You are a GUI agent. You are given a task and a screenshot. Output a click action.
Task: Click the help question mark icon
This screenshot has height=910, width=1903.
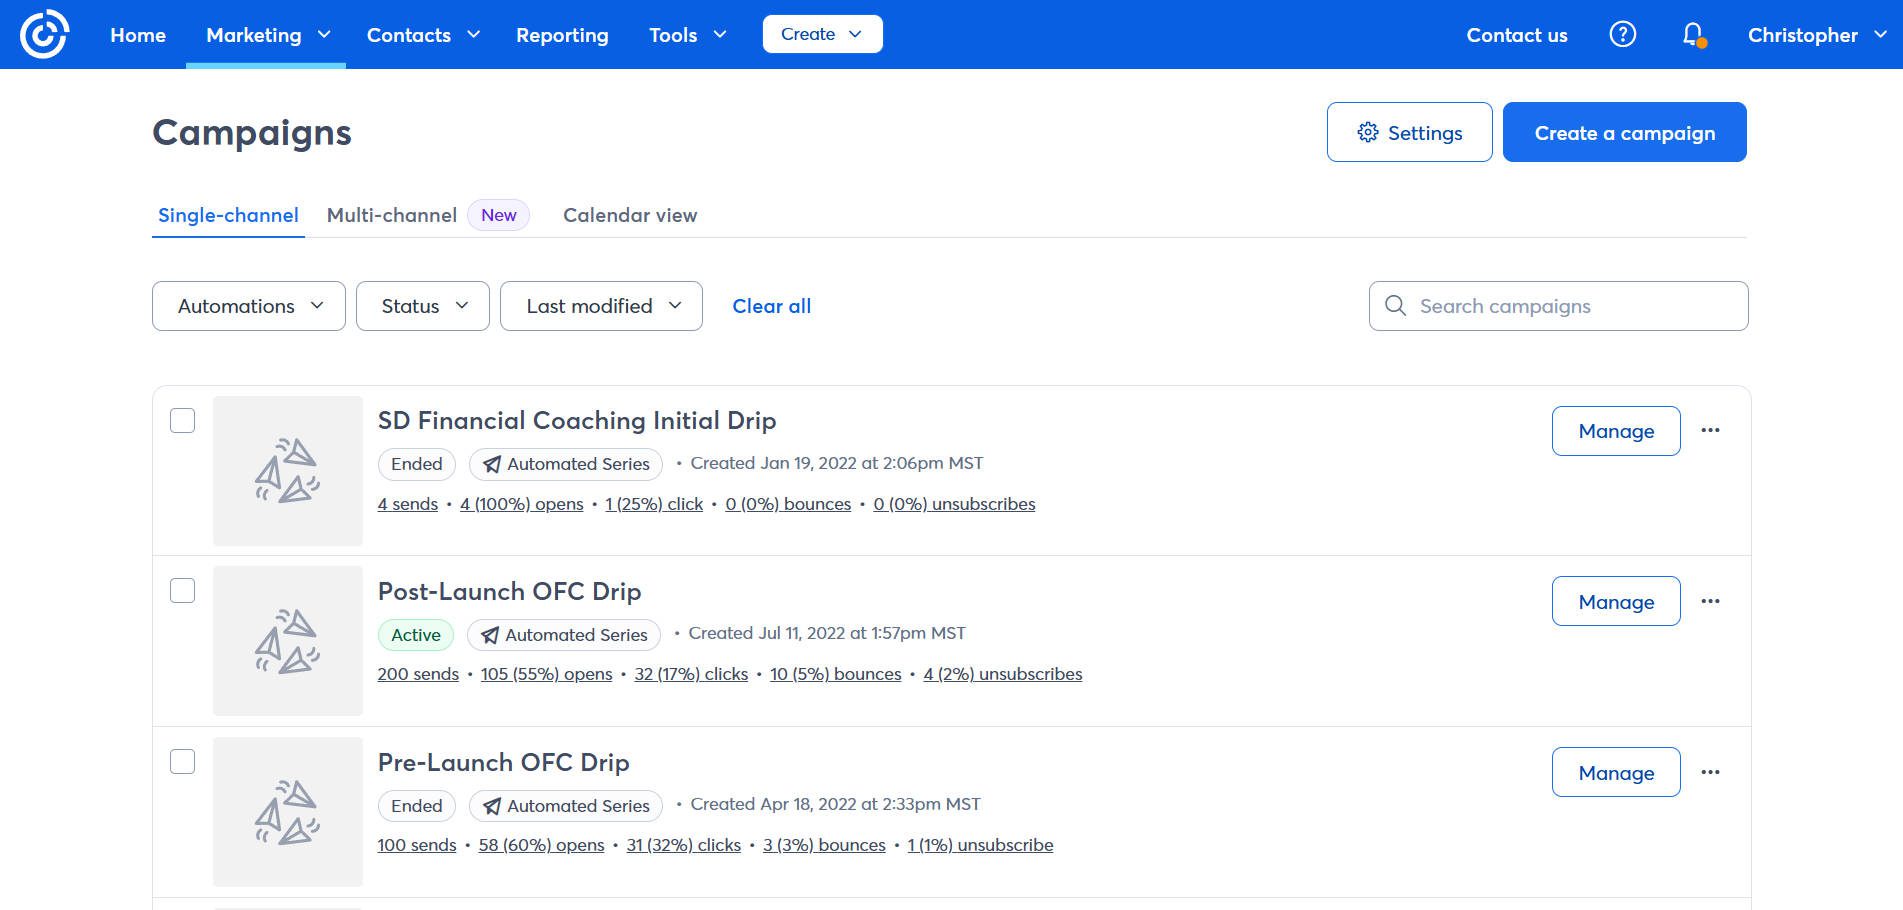(x=1622, y=34)
